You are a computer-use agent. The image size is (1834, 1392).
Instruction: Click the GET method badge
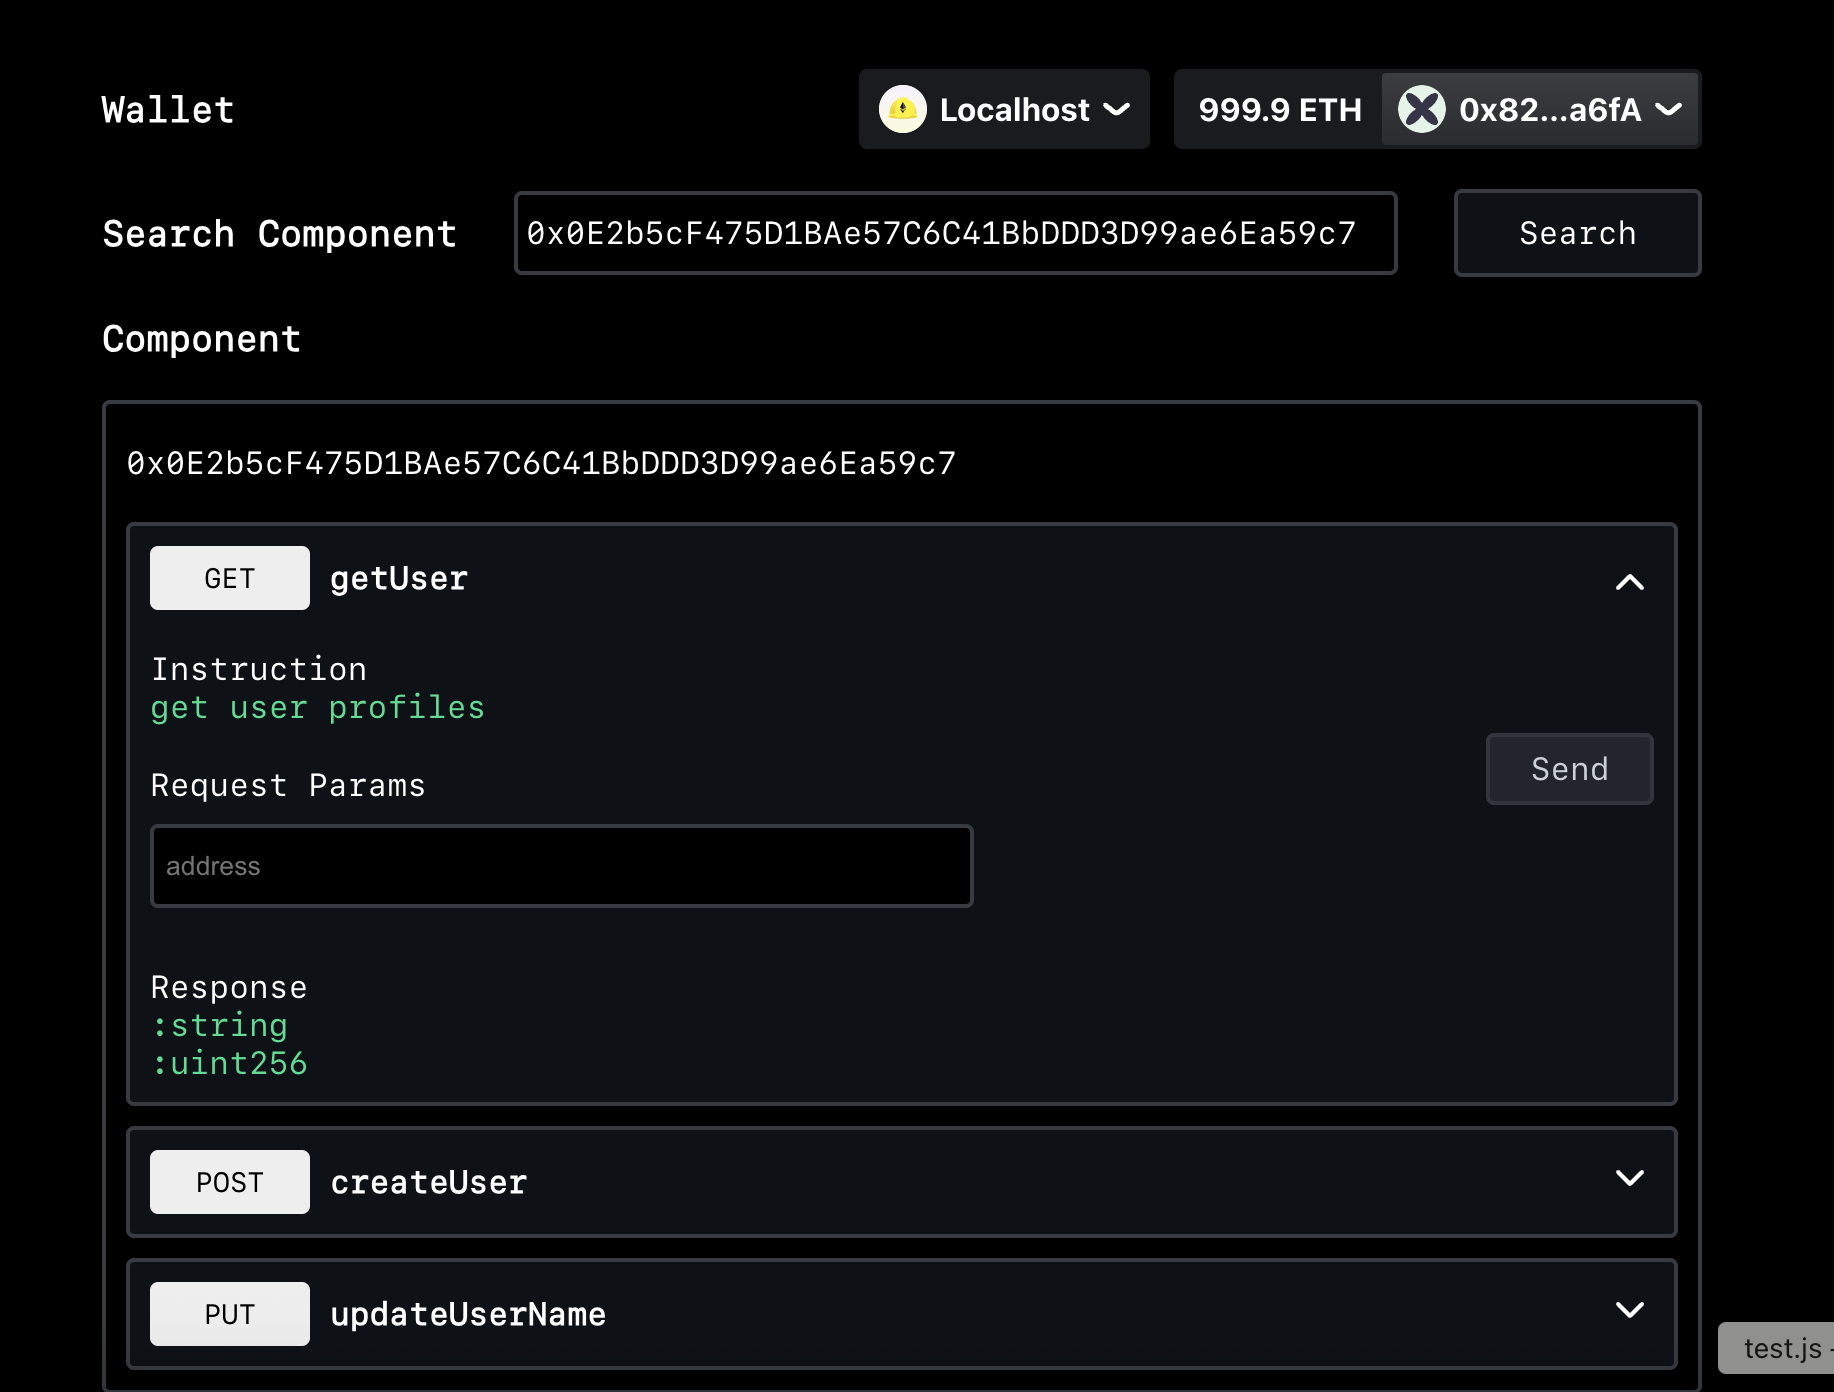(x=230, y=578)
